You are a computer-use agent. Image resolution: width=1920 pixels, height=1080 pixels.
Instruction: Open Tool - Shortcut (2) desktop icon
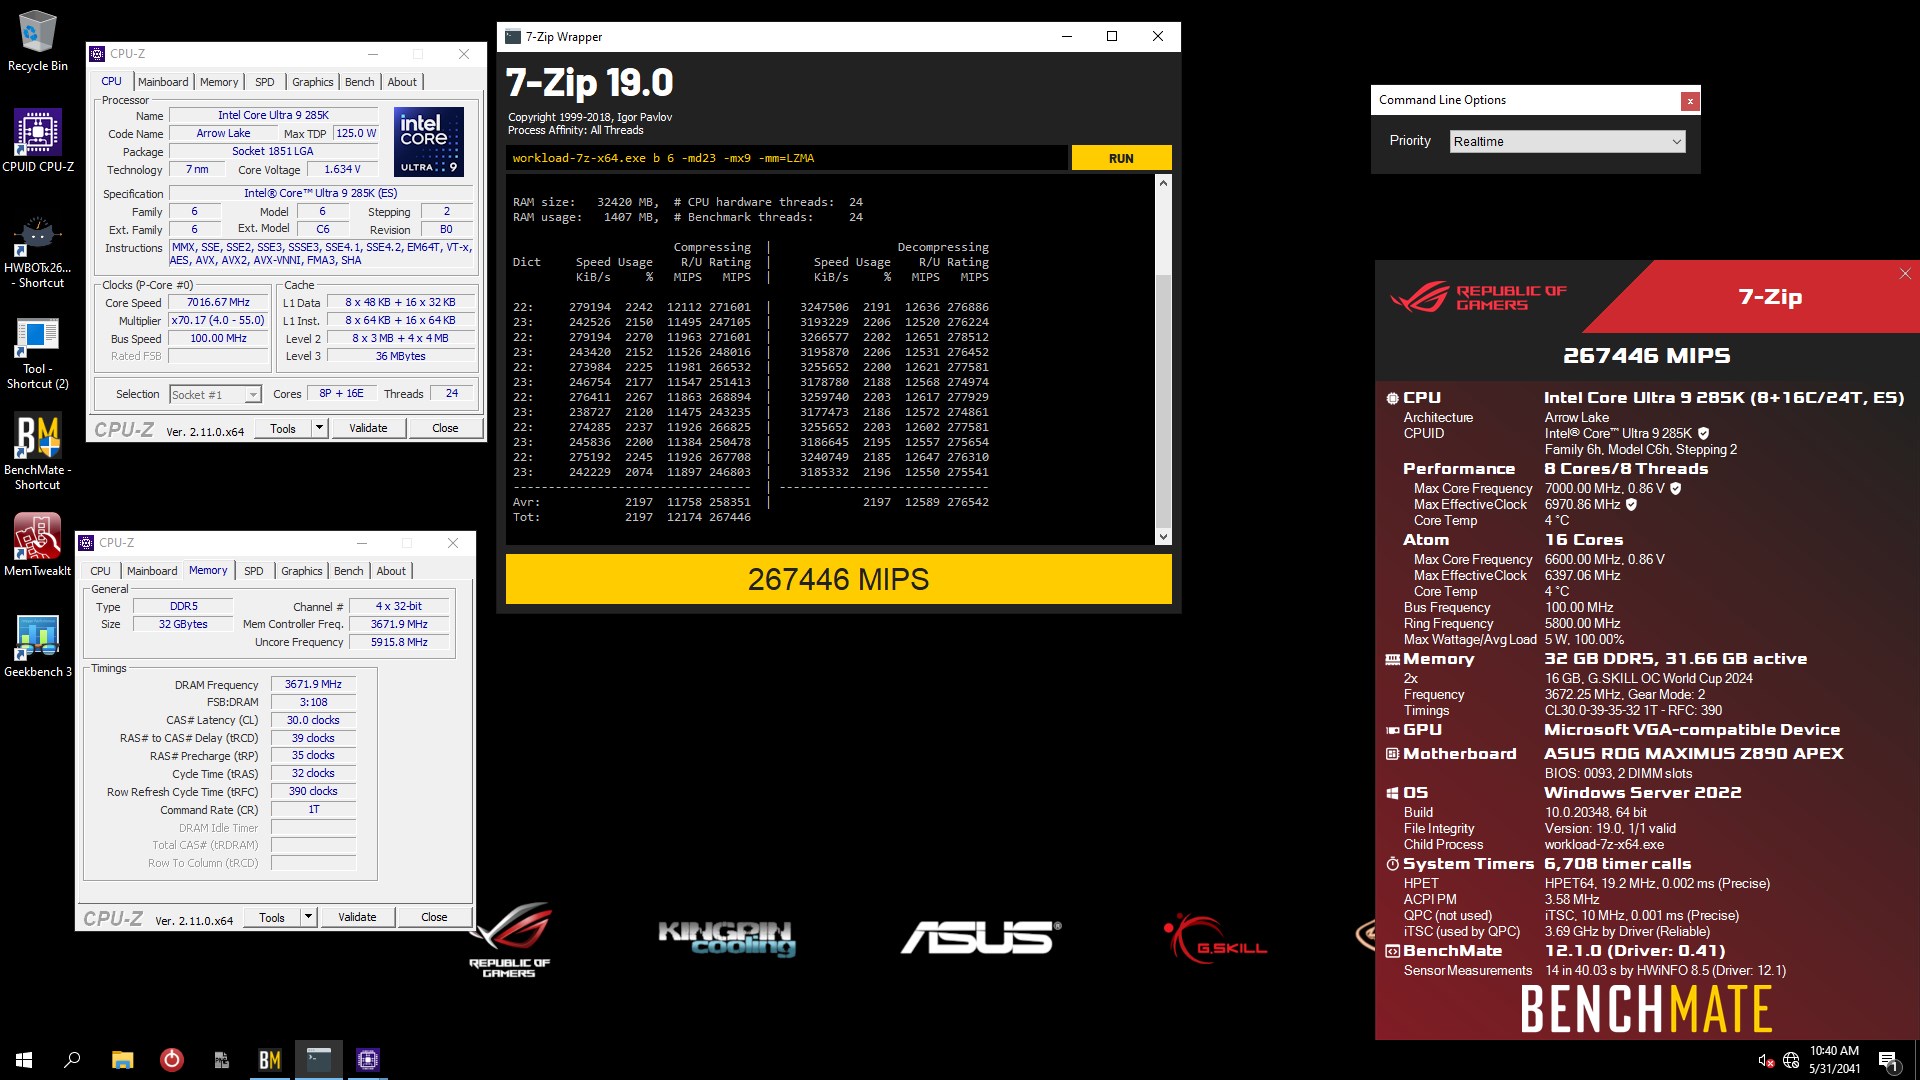pos(38,352)
